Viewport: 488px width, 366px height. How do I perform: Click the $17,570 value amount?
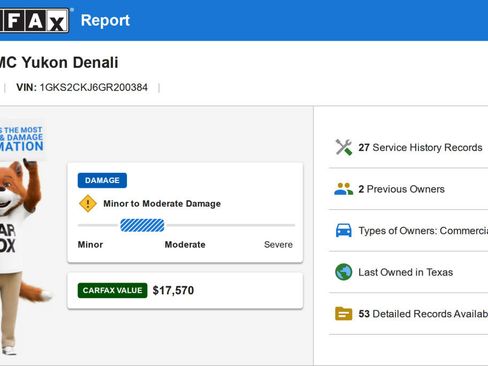(173, 290)
